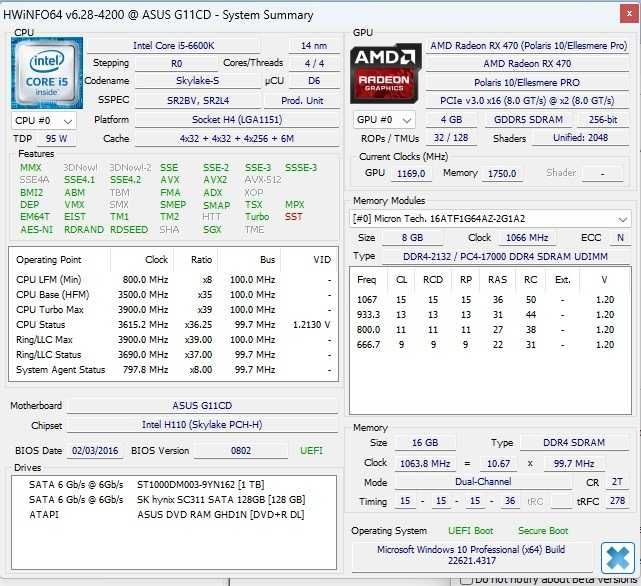Toggle the beta versions notification checkbox

(x=466, y=580)
